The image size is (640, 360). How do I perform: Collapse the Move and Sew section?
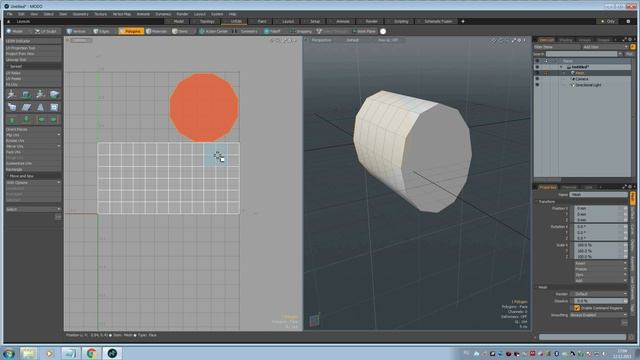pos(33,176)
